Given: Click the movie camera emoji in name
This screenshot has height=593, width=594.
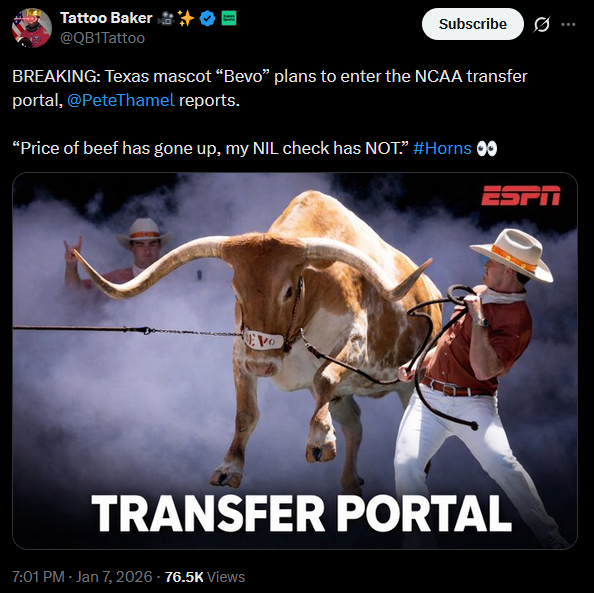Looking at the screenshot, I should pyautogui.click(x=166, y=19).
